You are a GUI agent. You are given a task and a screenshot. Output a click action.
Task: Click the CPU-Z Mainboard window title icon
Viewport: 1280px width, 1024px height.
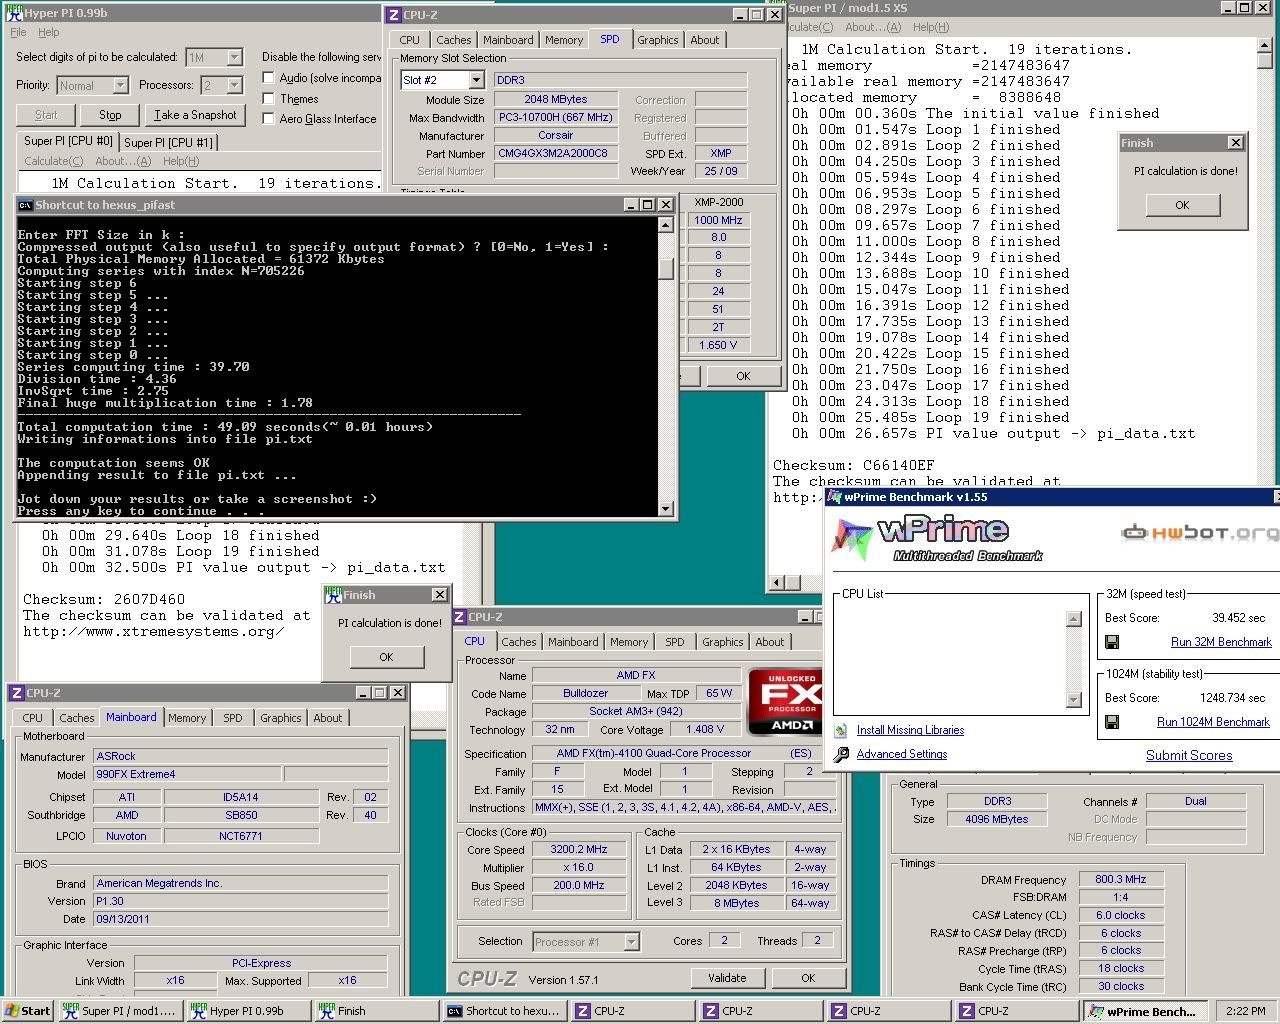pyautogui.click(x=17, y=692)
